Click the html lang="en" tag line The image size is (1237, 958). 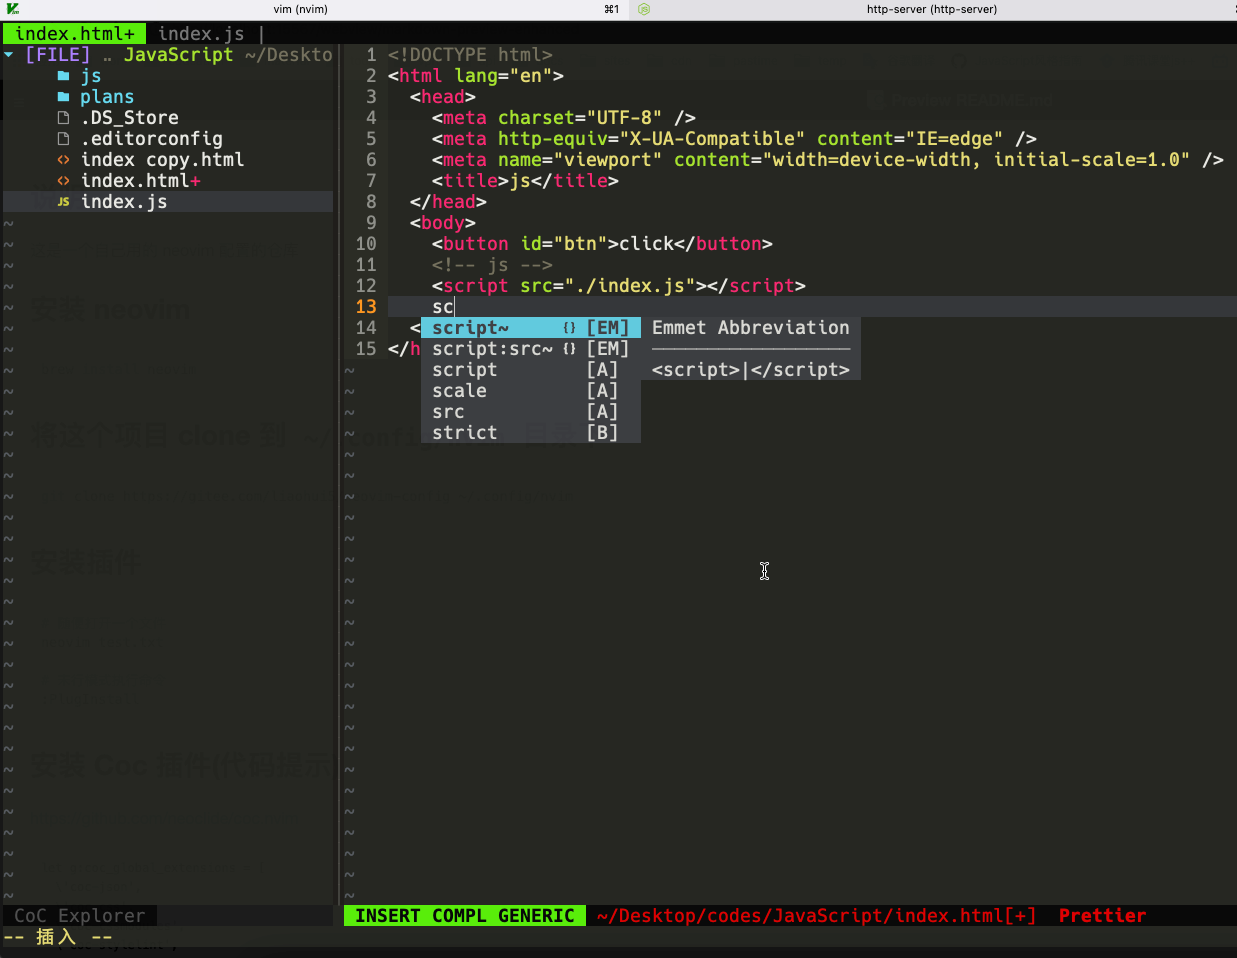tap(476, 76)
